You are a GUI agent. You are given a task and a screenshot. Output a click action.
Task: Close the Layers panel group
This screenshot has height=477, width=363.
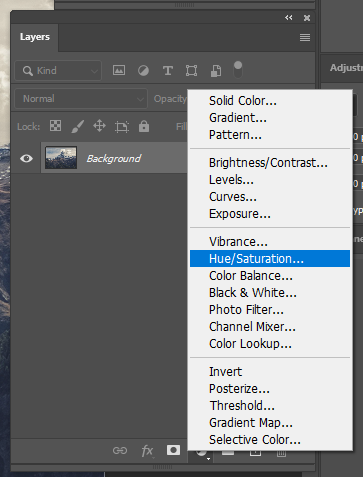(x=307, y=18)
